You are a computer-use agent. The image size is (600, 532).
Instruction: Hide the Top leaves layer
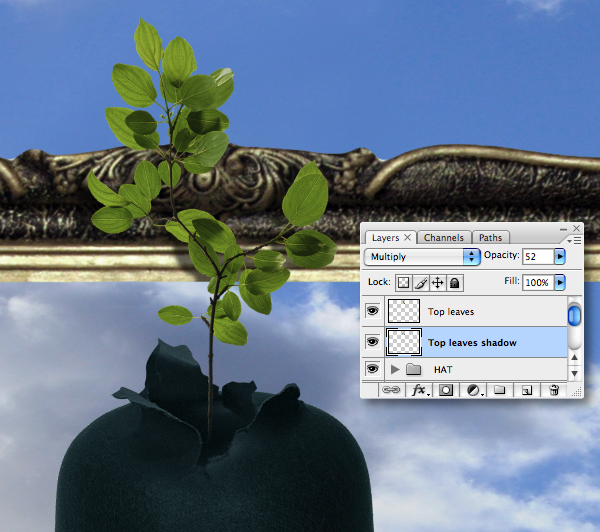coord(372,310)
